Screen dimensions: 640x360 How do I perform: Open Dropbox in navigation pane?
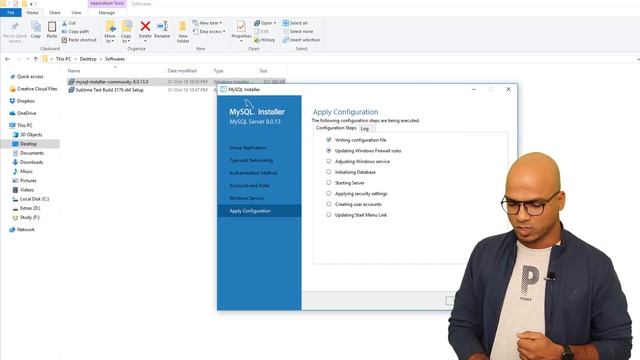26,101
